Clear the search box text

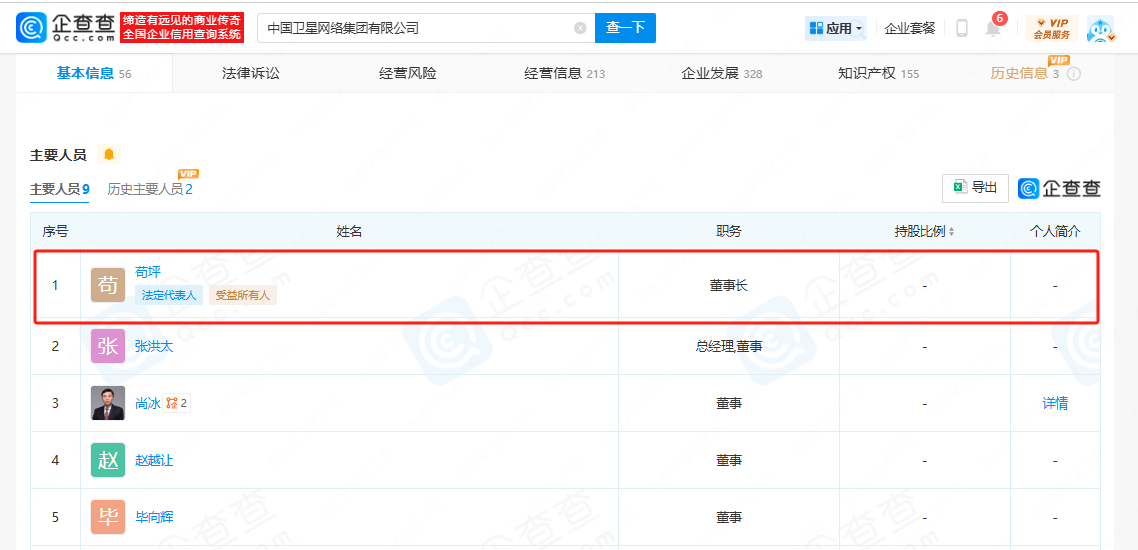[580, 28]
